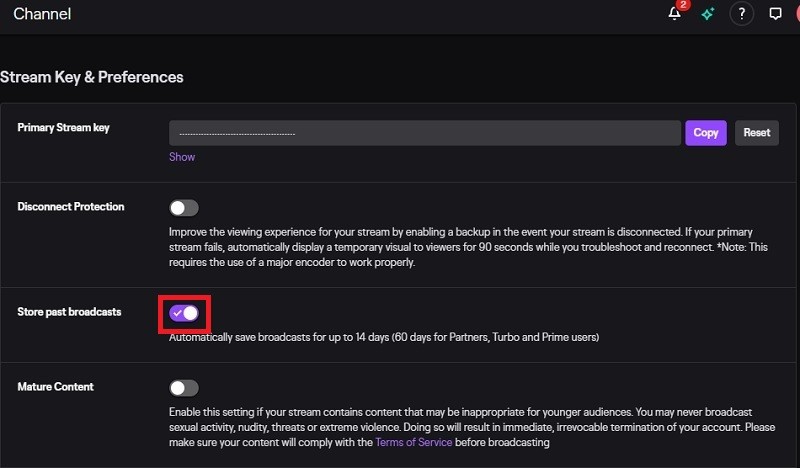Screen dimensions: 800x468
Task: Click the Store past broadcasts label
Action: [x=70, y=312]
